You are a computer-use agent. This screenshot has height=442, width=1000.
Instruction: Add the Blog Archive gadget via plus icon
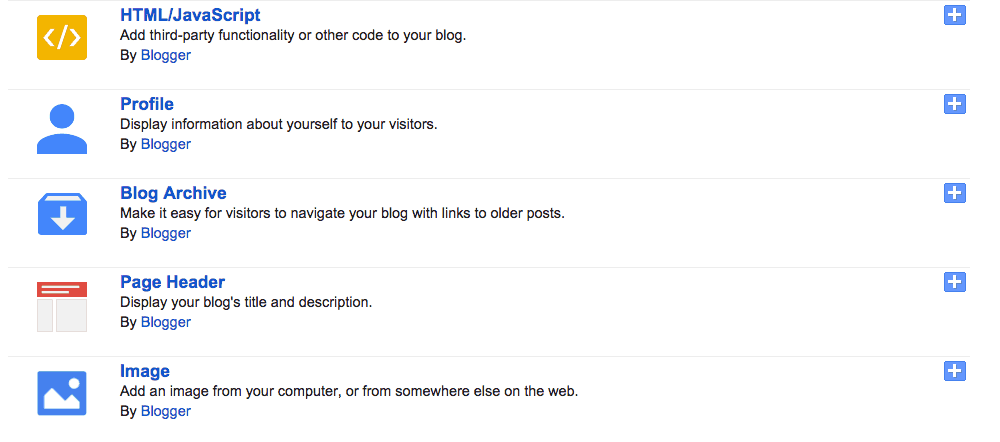tap(955, 193)
